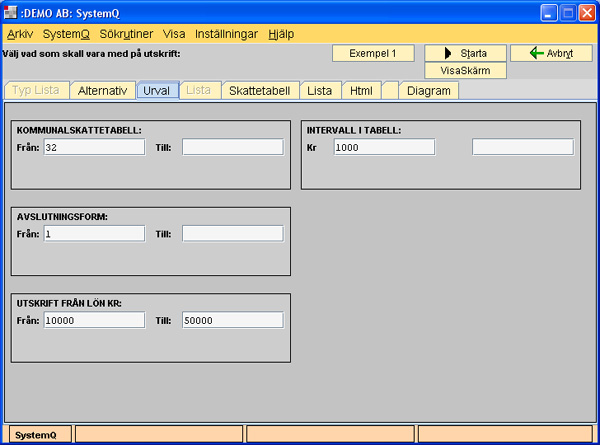The height and width of the screenshot is (445, 600).
Task: Open the Sökrutiner menu
Action: [x=128, y=33]
